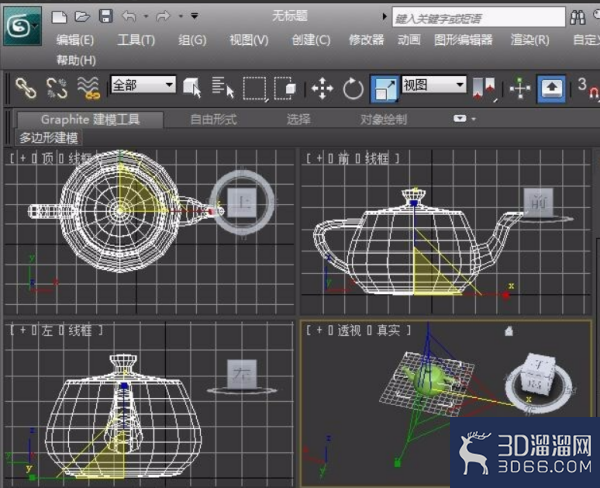
Task: Toggle the ribbon minimize button
Action: point(460,119)
